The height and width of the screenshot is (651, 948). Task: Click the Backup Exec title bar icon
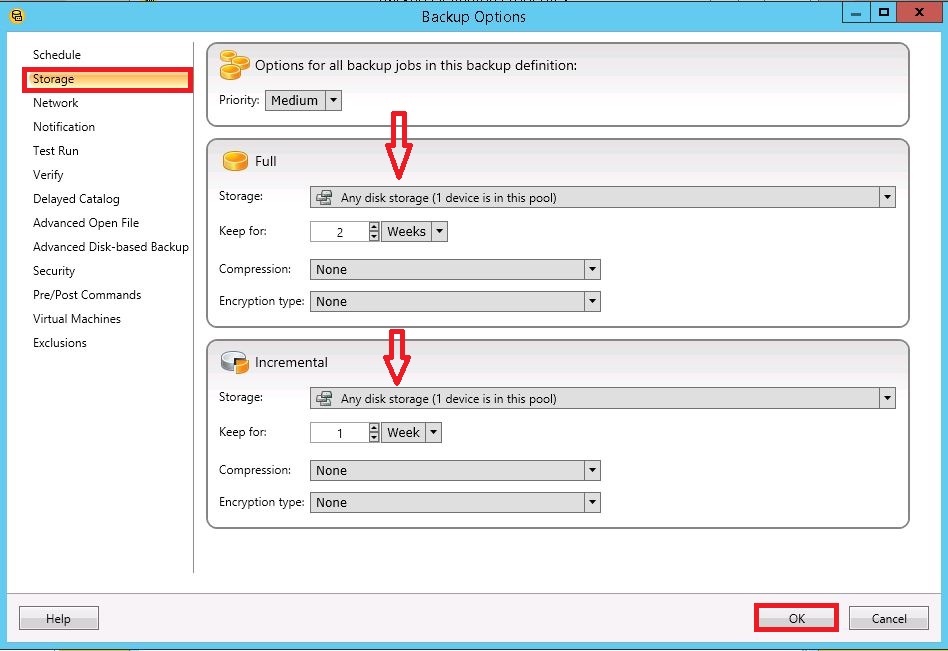17,15
